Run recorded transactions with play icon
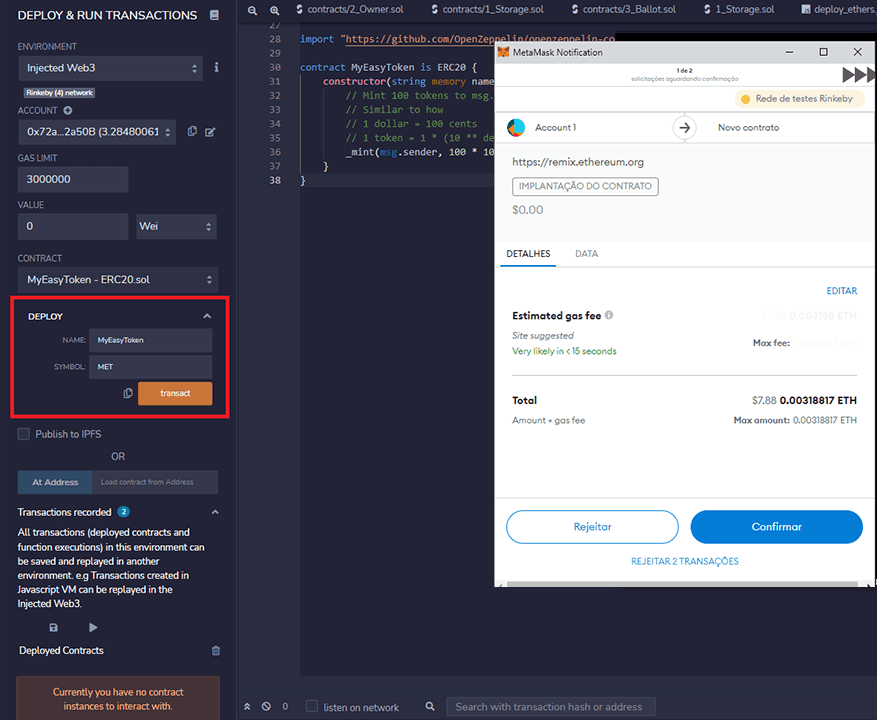877x720 pixels. pos(93,627)
